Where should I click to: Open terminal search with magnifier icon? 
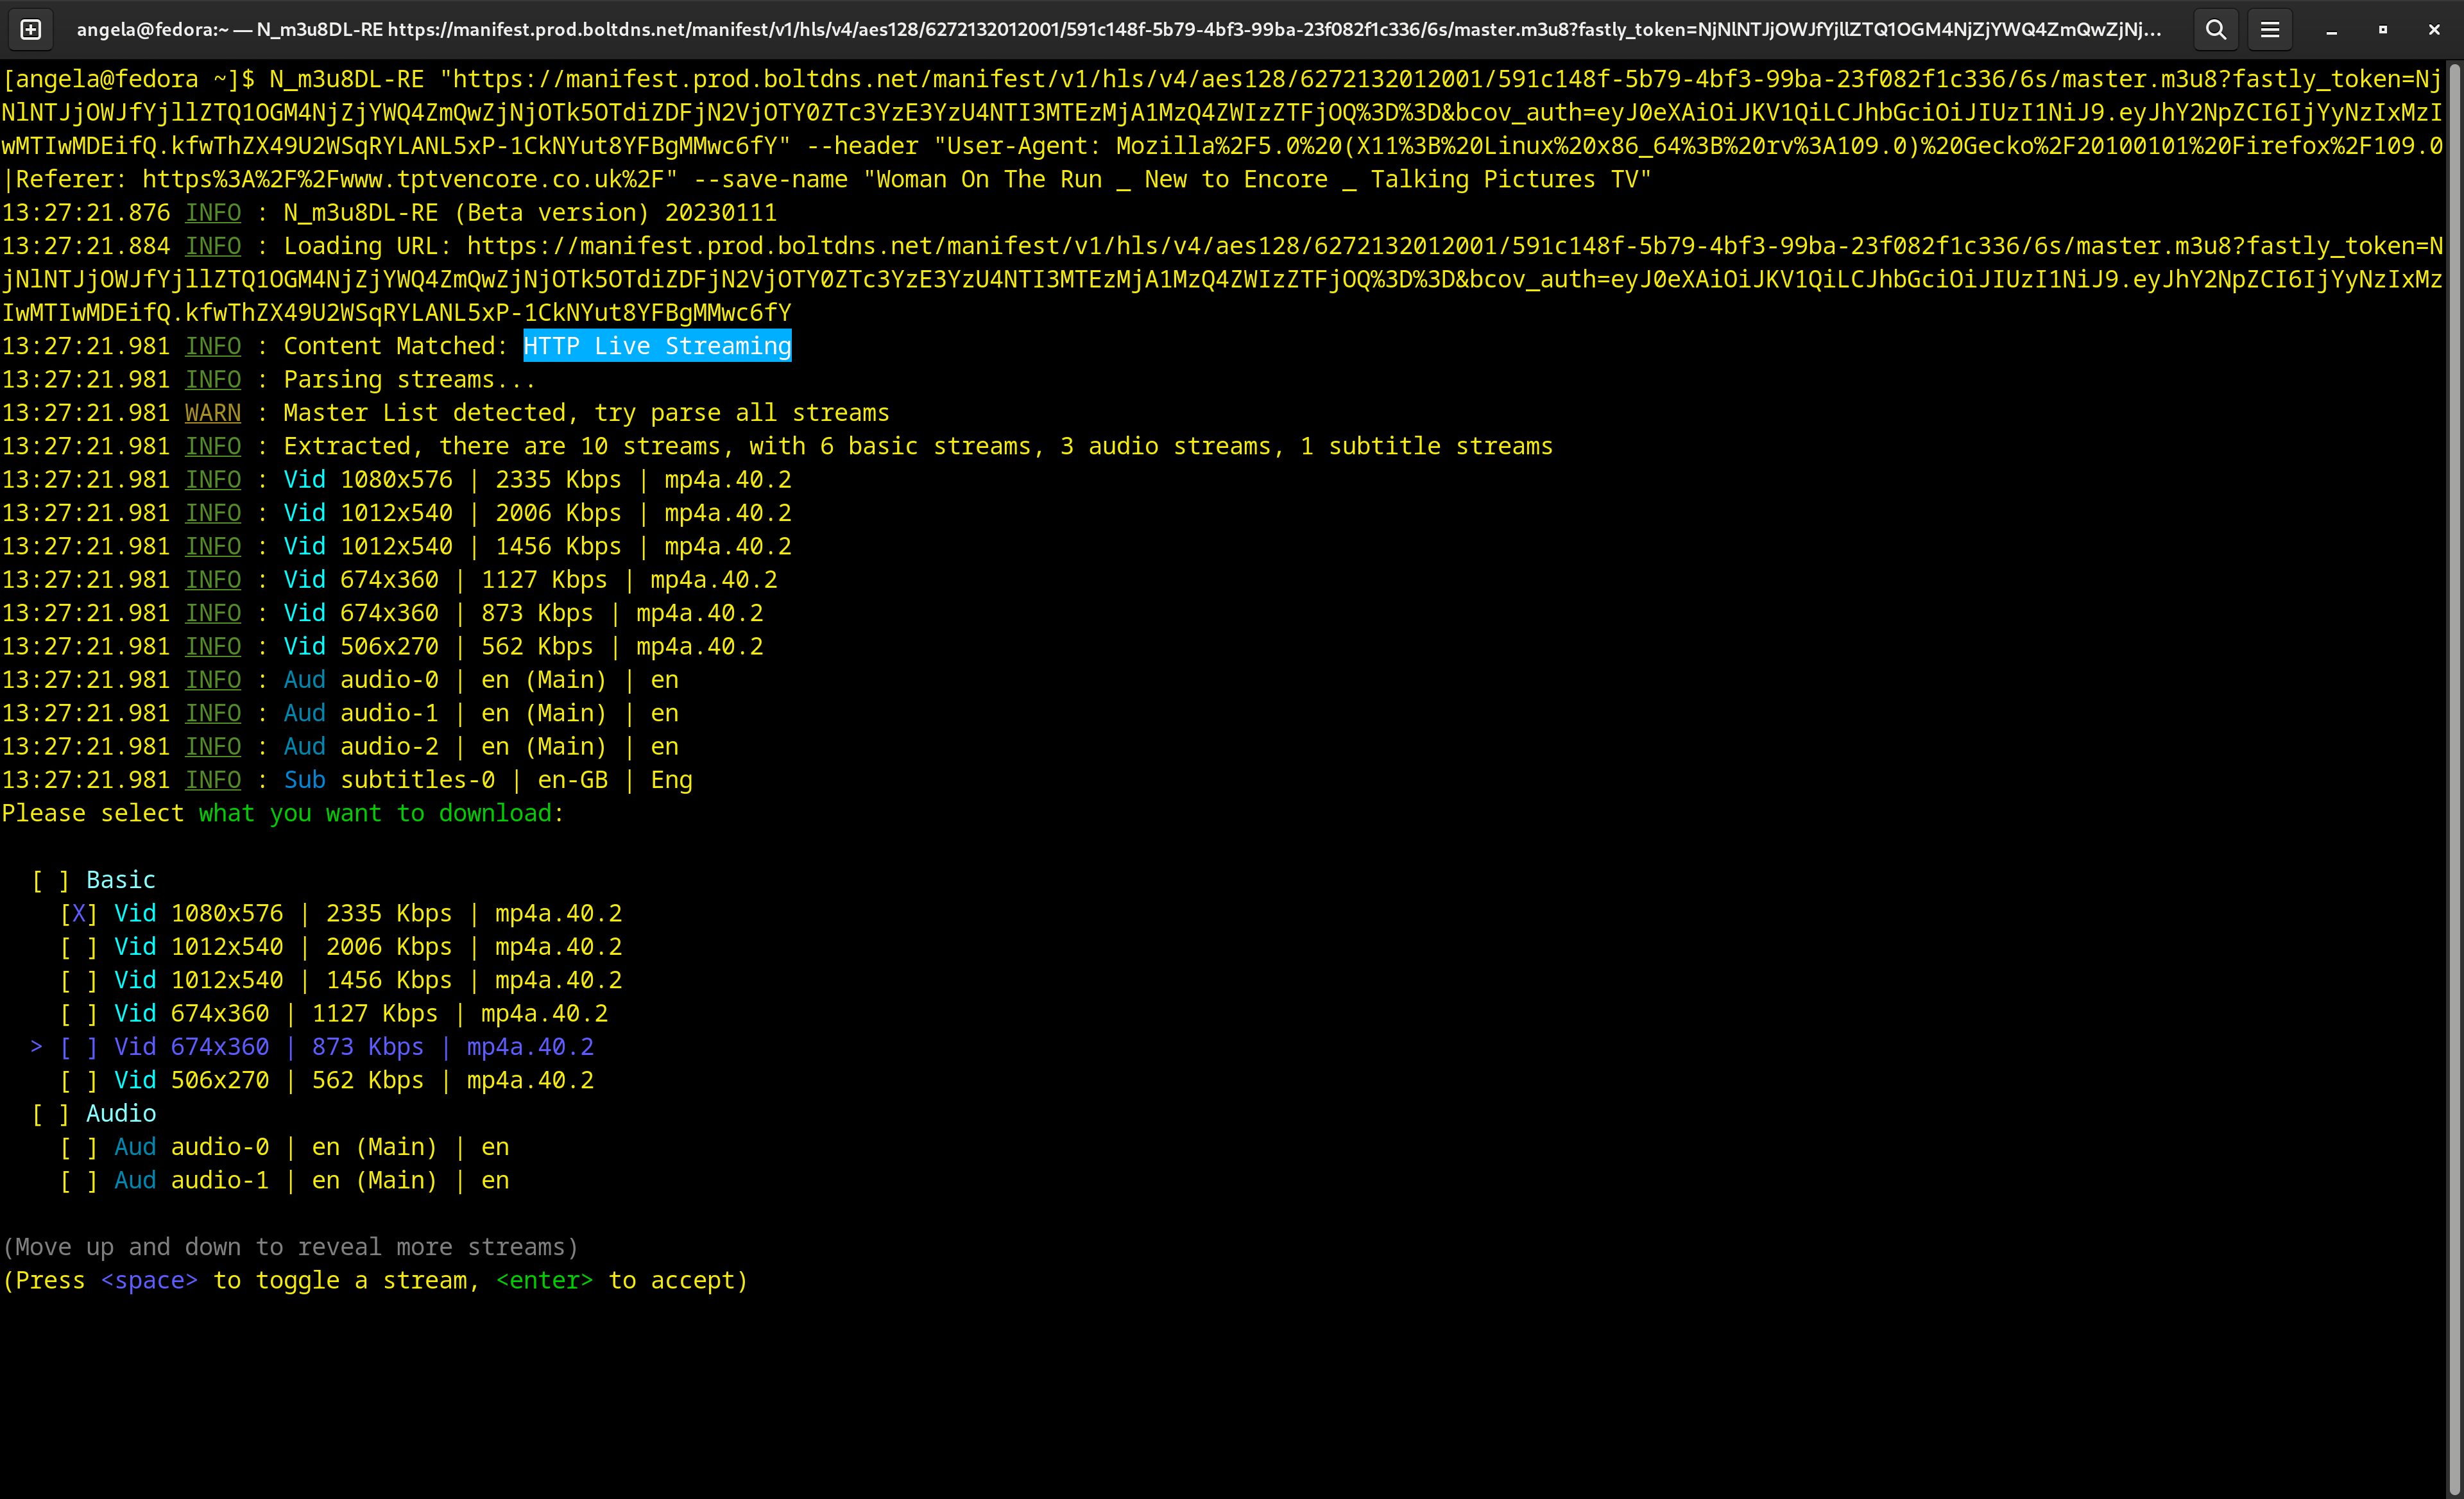click(2216, 30)
